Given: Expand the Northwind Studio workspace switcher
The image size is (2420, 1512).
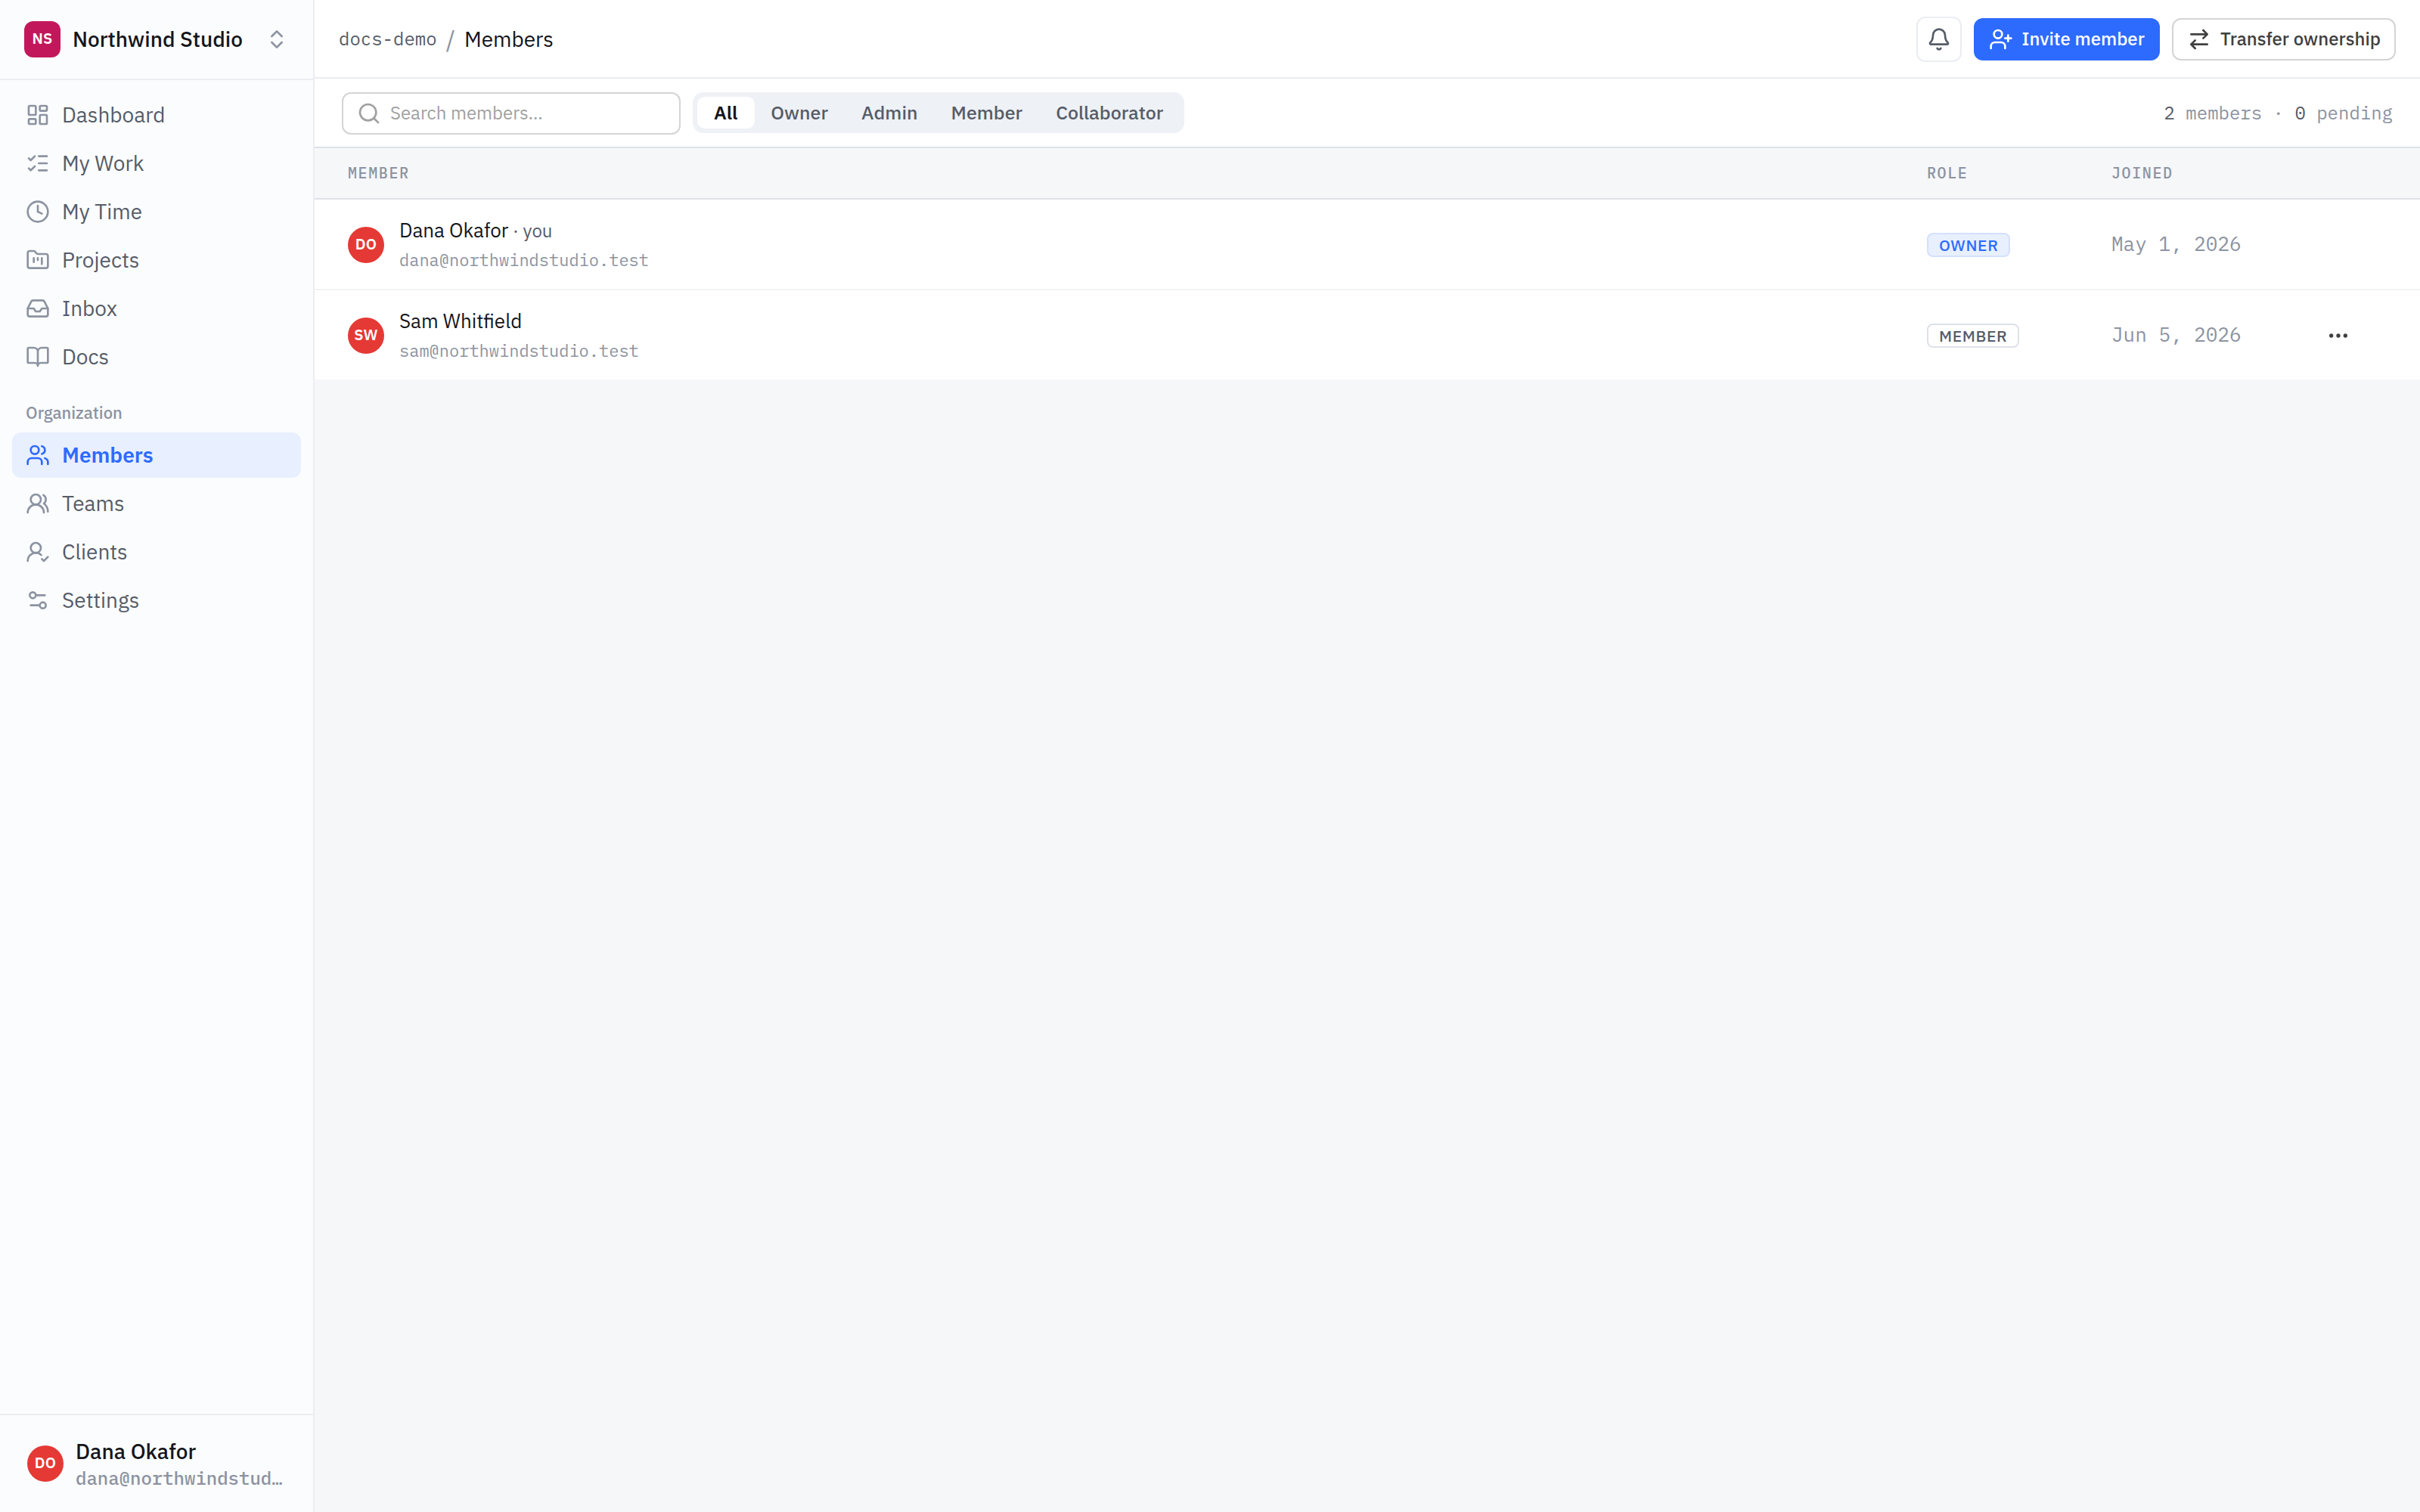Looking at the screenshot, I should tap(277, 39).
